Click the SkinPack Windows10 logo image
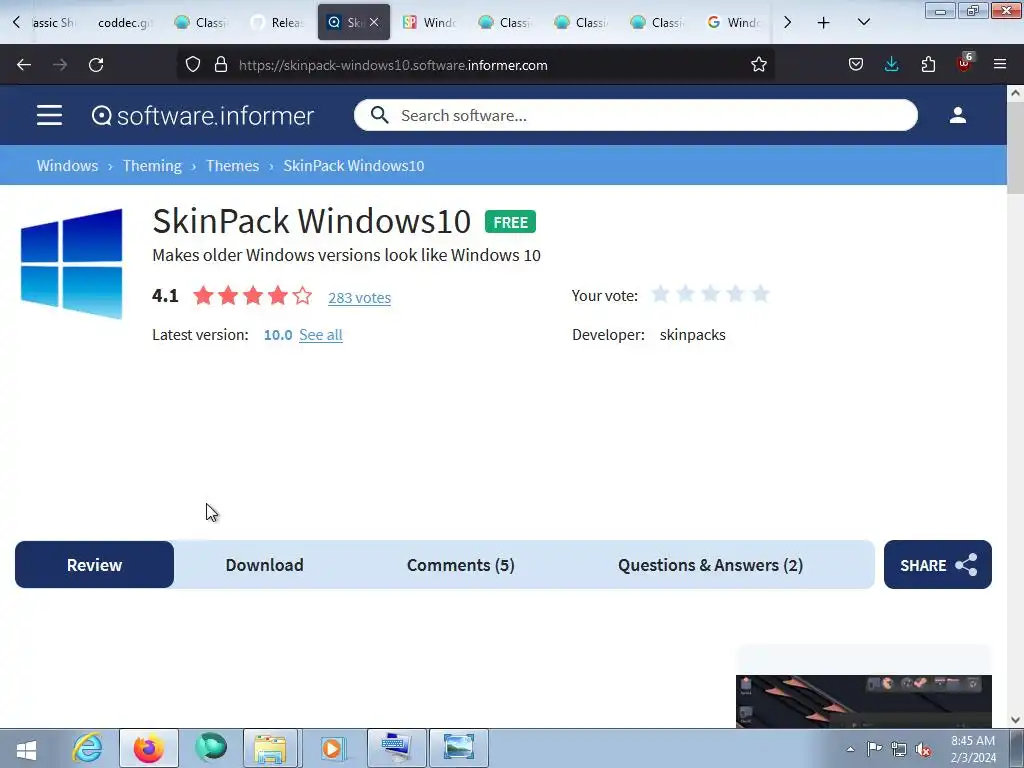The height and width of the screenshot is (768, 1024). 72,264
